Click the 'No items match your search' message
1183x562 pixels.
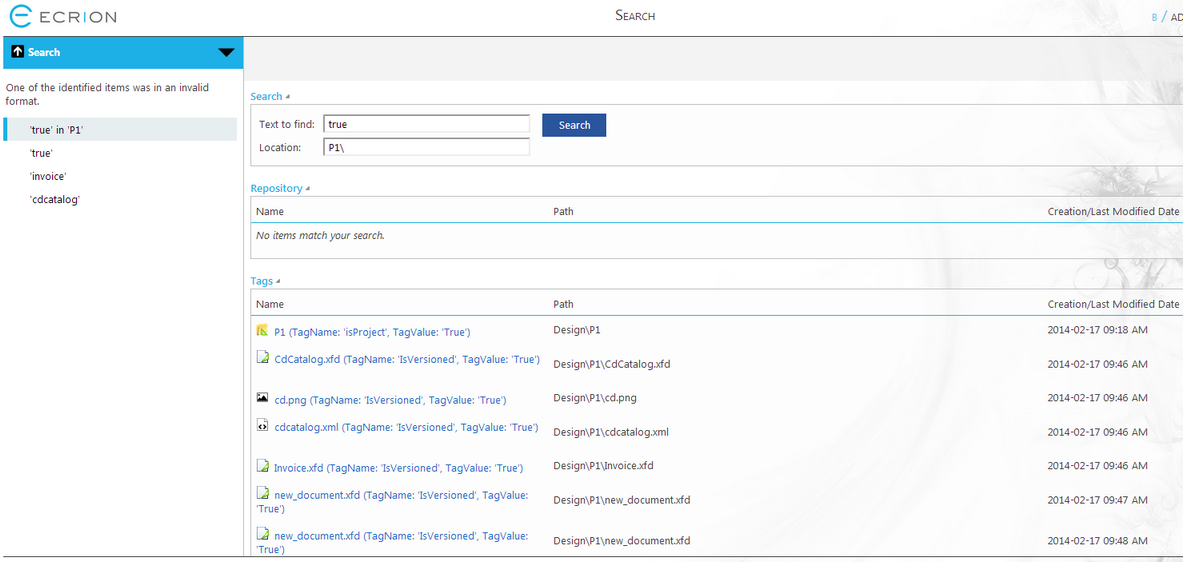pos(321,235)
